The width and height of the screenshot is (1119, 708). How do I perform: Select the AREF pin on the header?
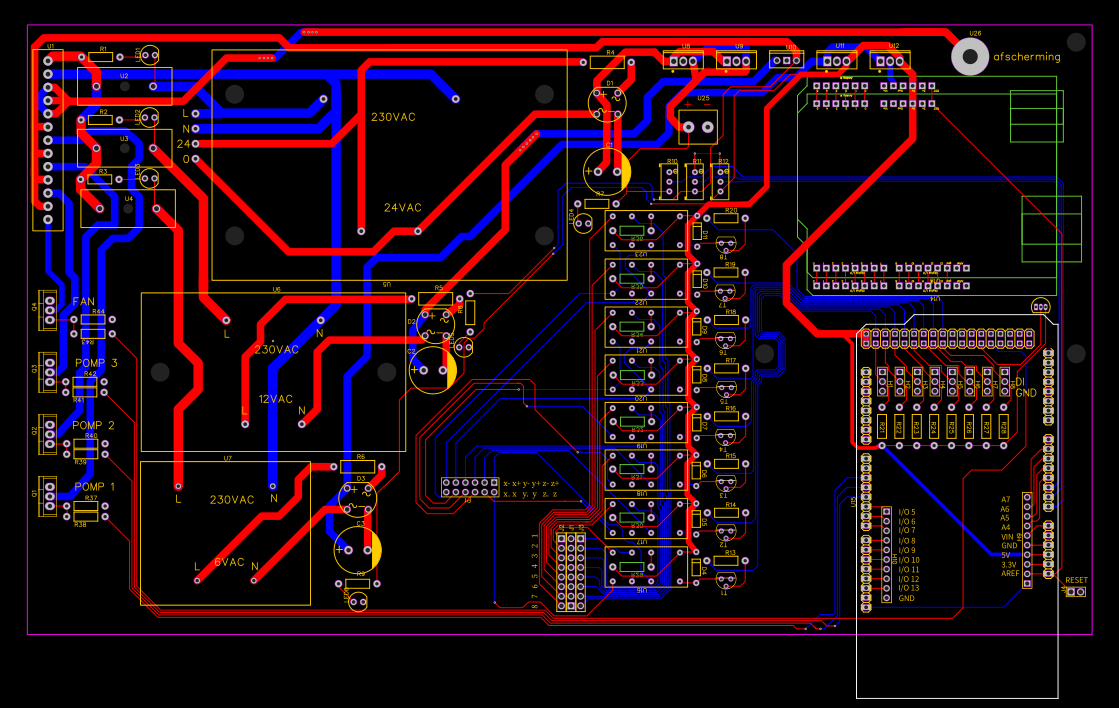pos(1027,573)
